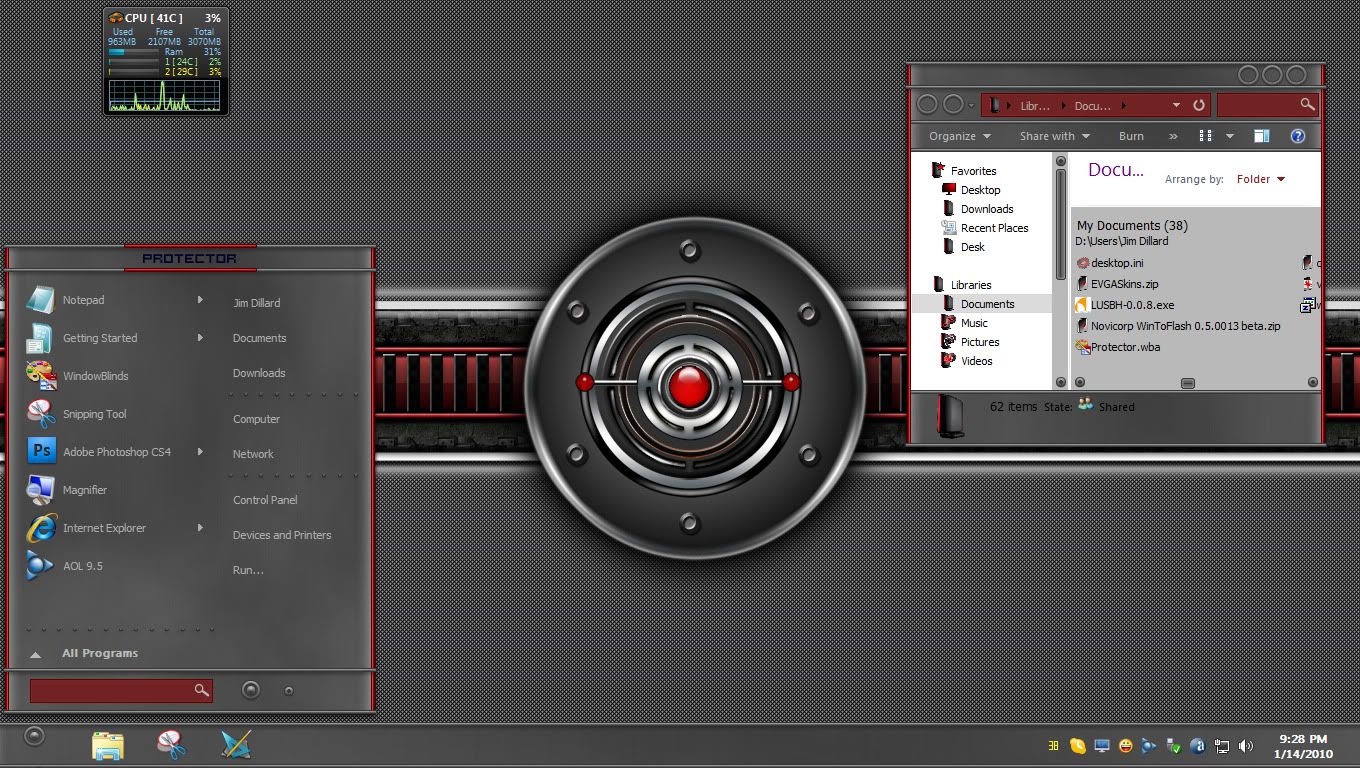Launch Snipping Tool from the Start menu
The width and height of the screenshot is (1360, 768).
pyautogui.click(x=115, y=414)
